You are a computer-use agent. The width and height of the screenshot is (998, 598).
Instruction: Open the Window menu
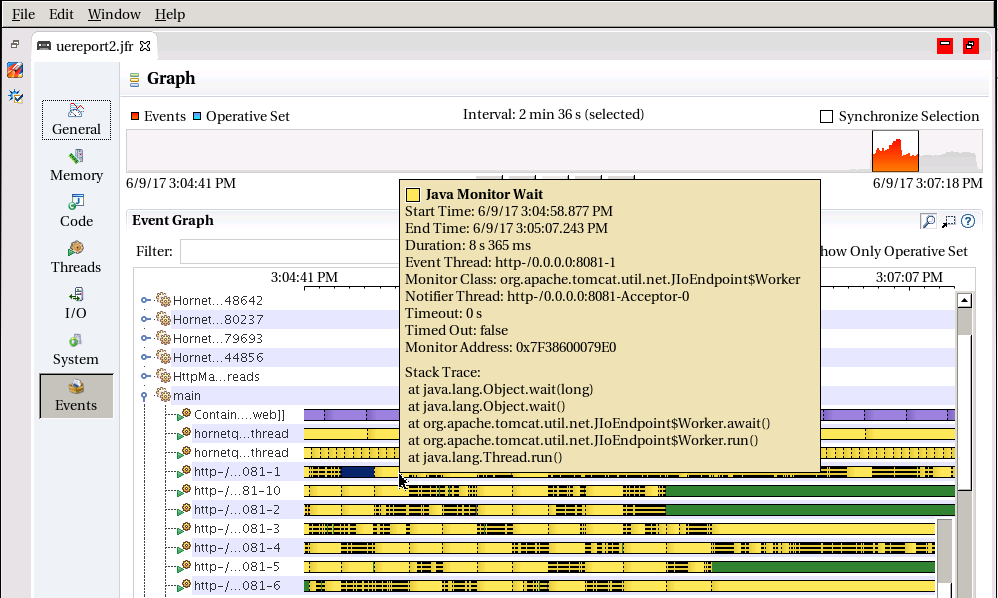[x=112, y=13]
